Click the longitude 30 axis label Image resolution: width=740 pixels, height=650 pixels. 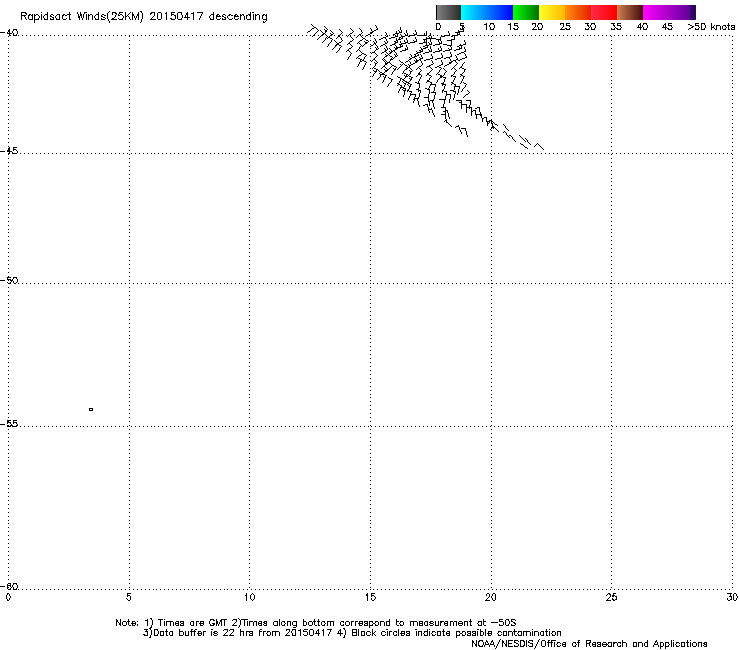point(732,598)
